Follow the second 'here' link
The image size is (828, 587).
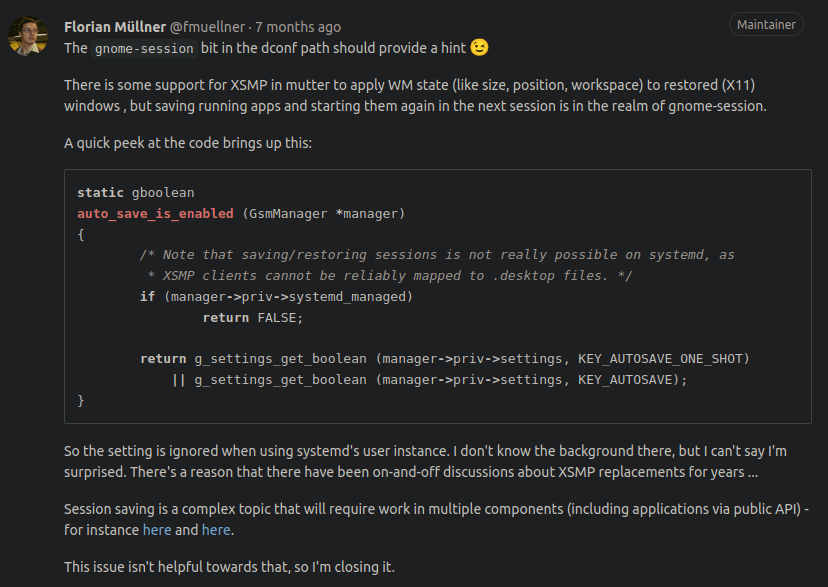[x=216, y=529]
